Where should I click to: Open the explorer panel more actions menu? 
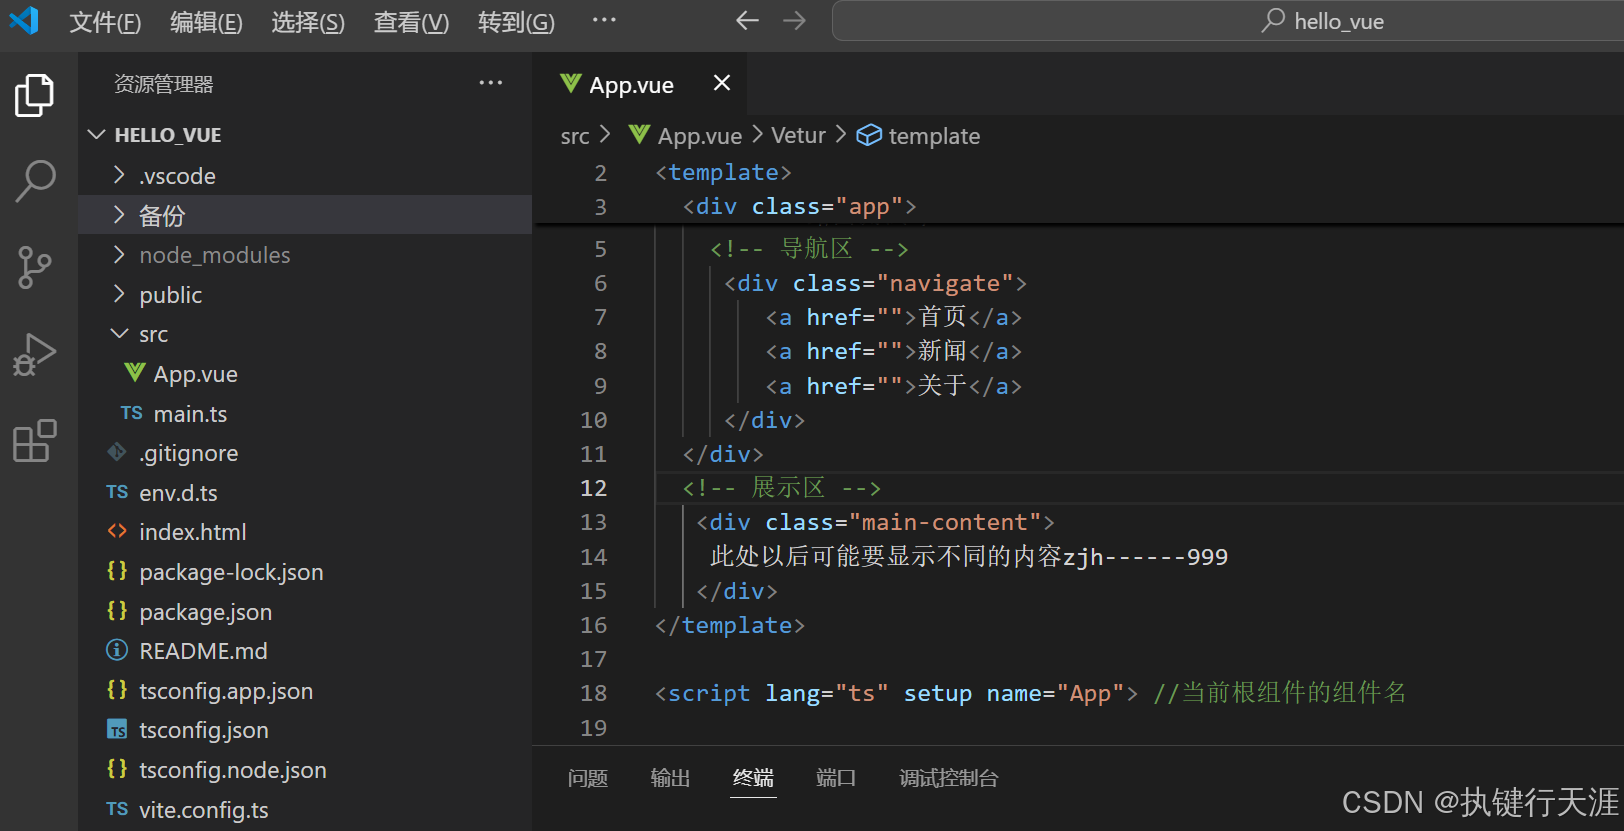491,83
